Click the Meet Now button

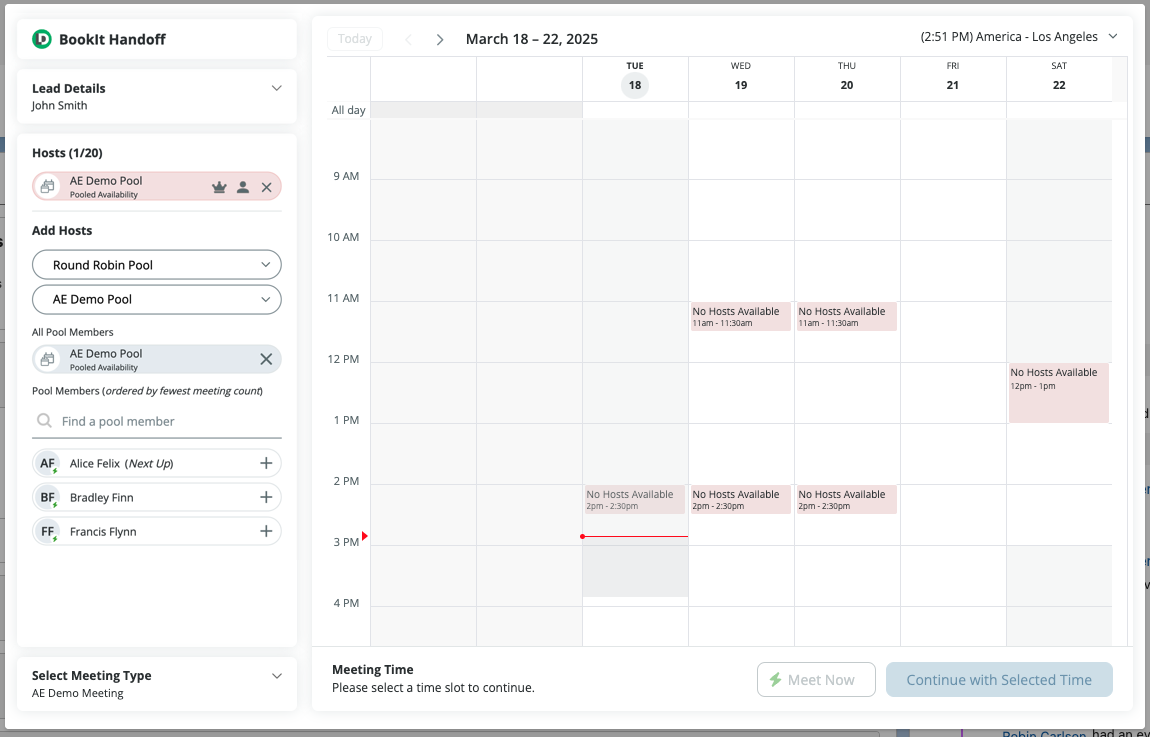tap(816, 680)
